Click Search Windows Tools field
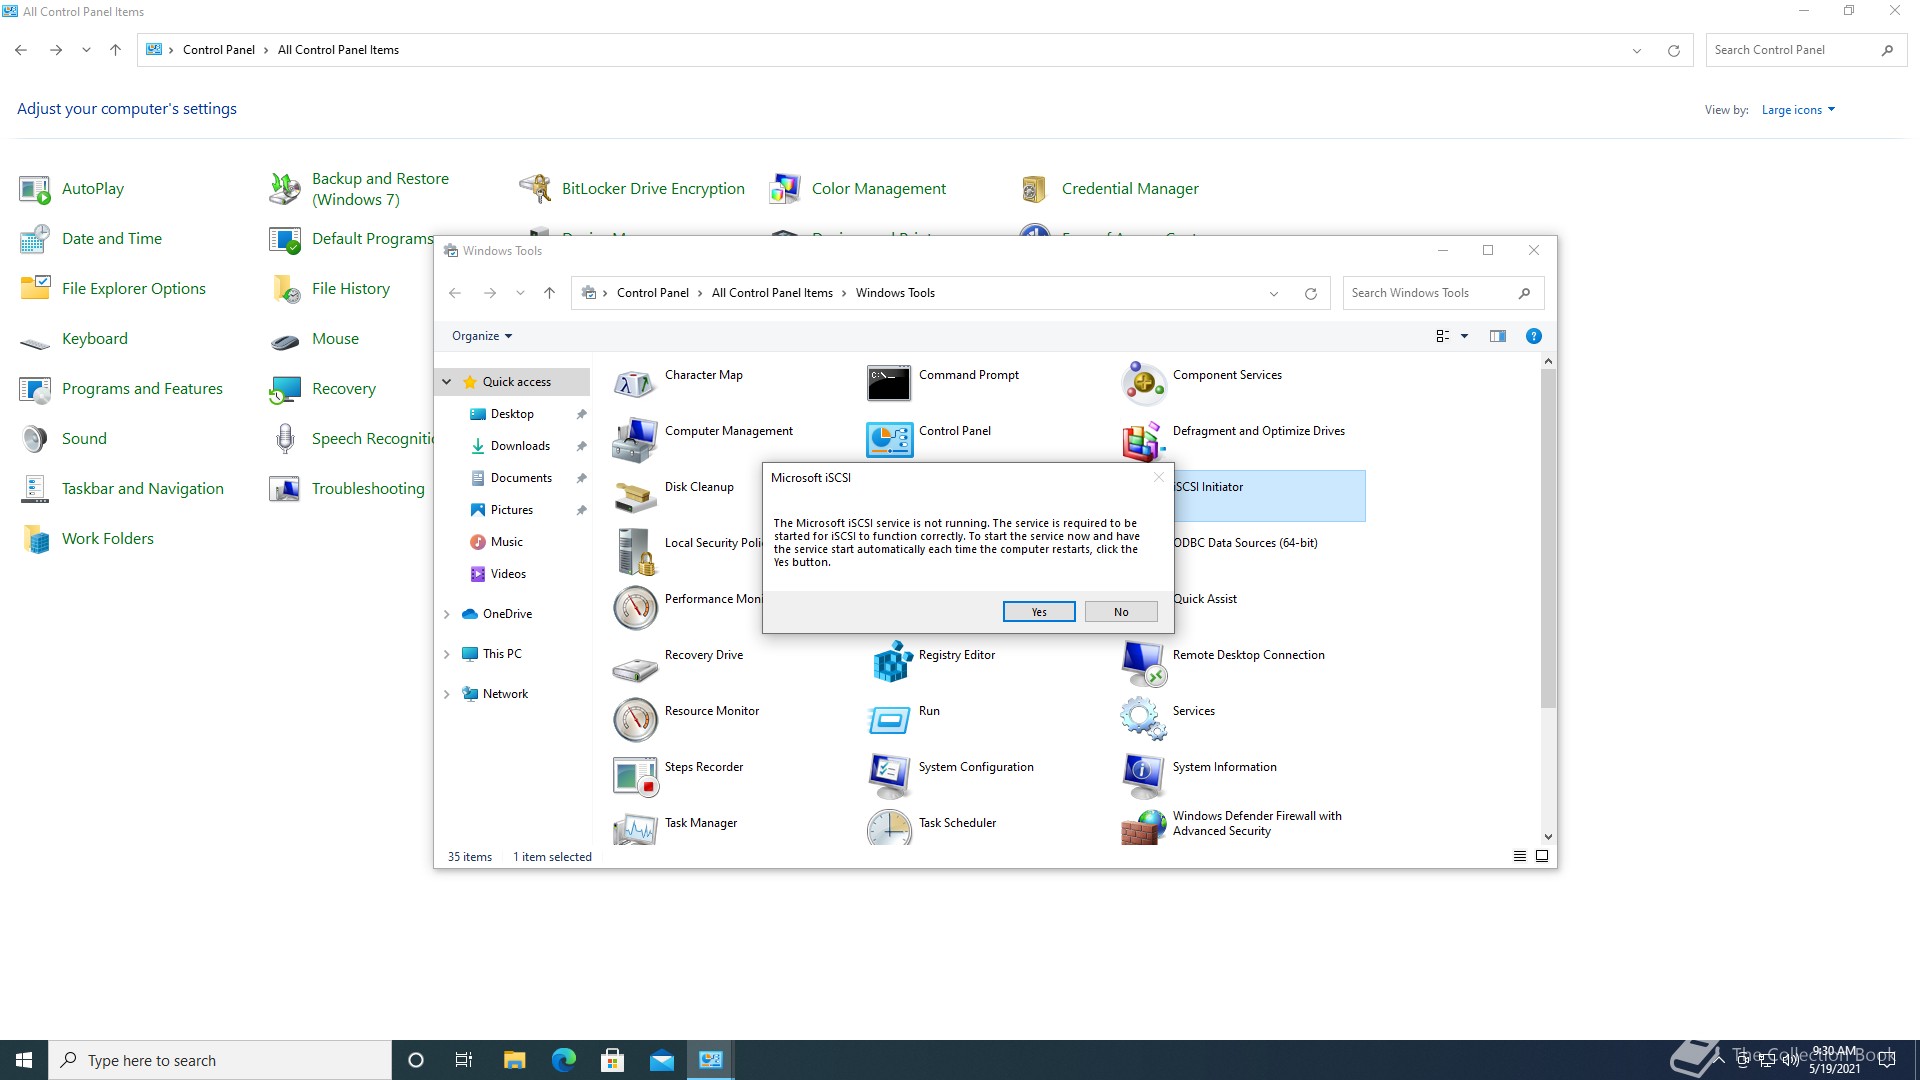 pos(1443,293)
